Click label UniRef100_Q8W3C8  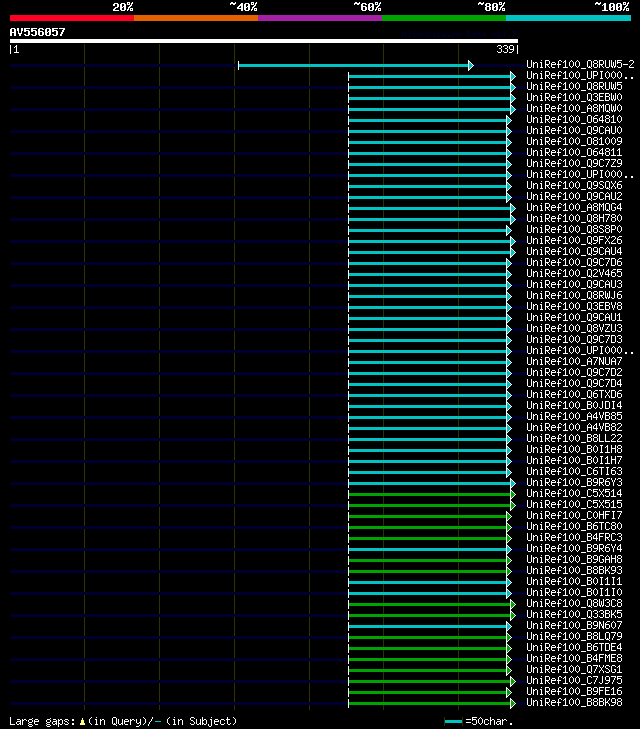click(x=574, y=603)
